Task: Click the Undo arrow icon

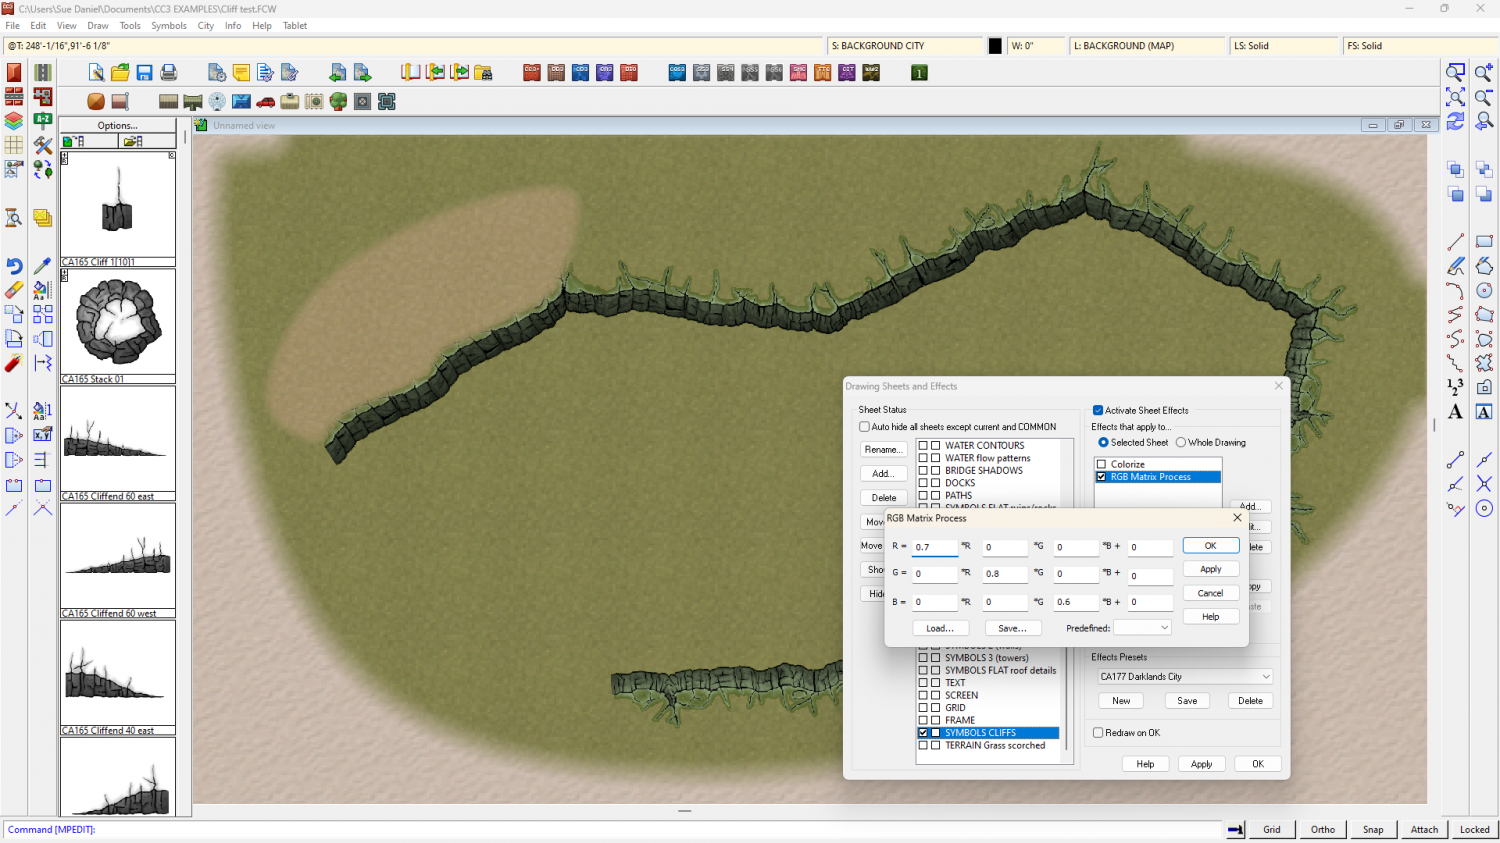Action: point(14,266)
